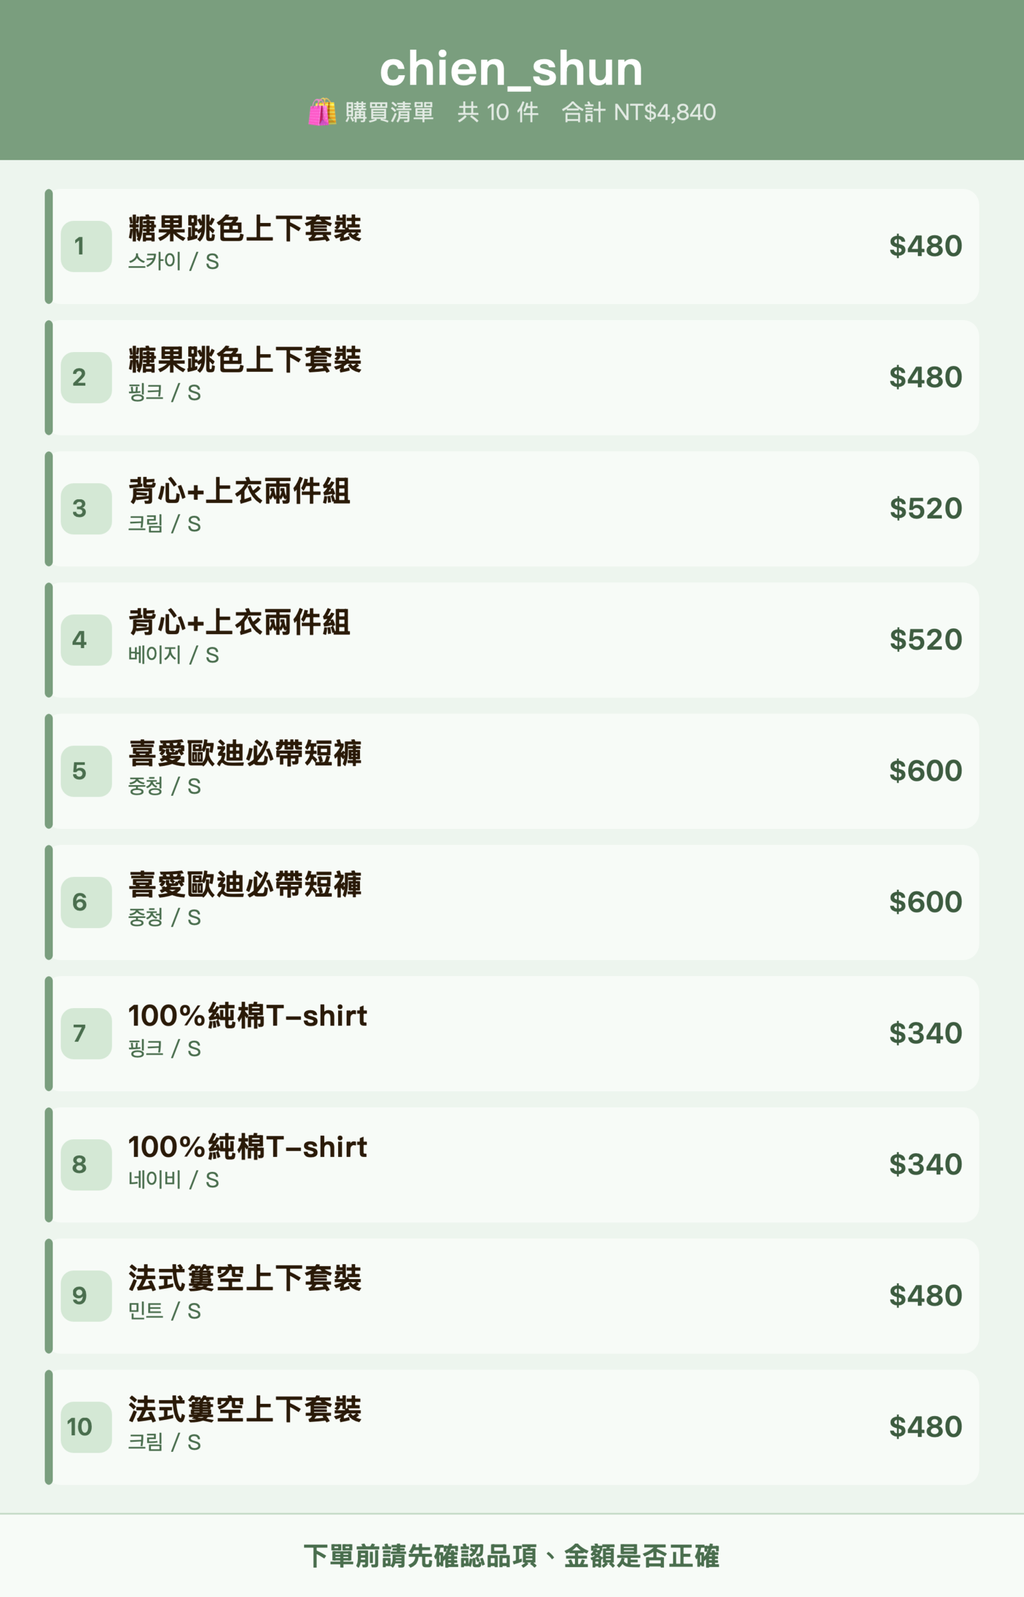Viewport: 1024px width, 1597px height.
Task: Select the $480 price in row 9
Action: coord(926,1296)
